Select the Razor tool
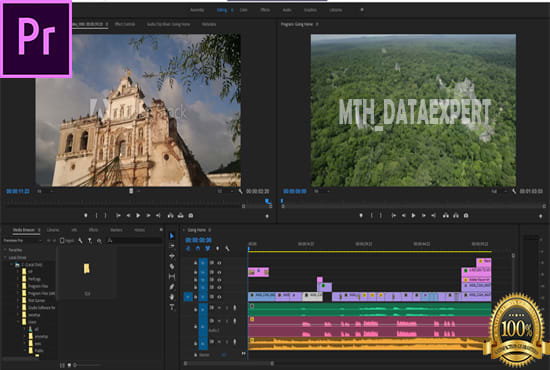Image resolution: width=550 pixels, height=370 pixels. point(172,267)
